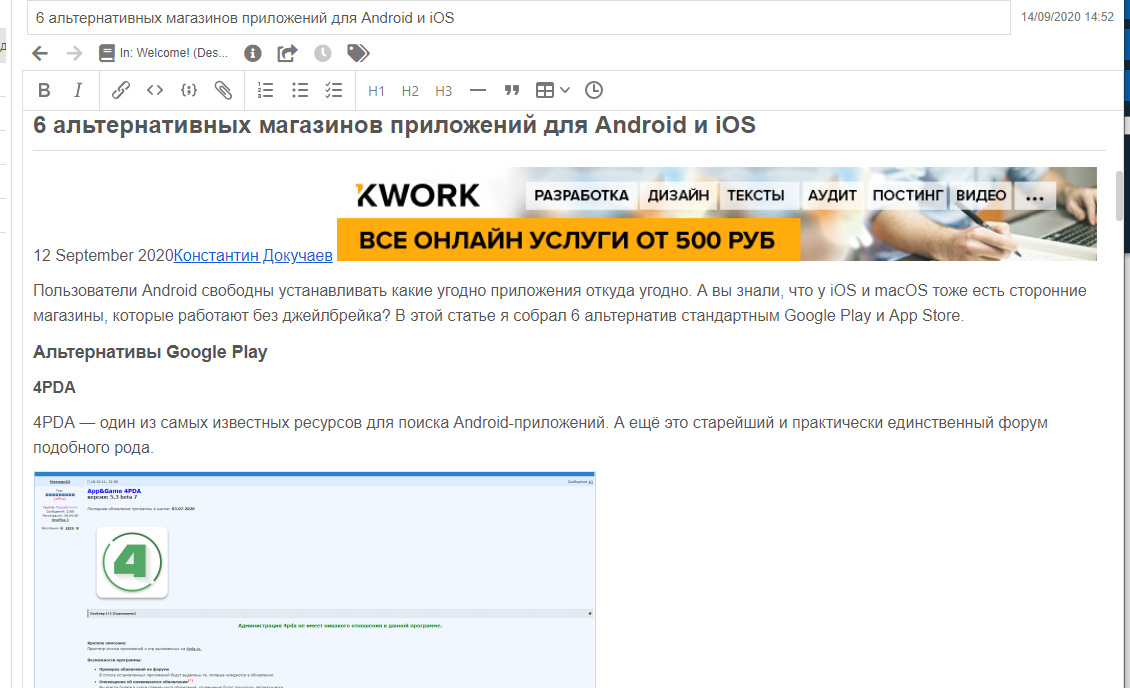Screen dimensions: 1130x688
Task: Go back with the left arrow
Action: point(40,53)
